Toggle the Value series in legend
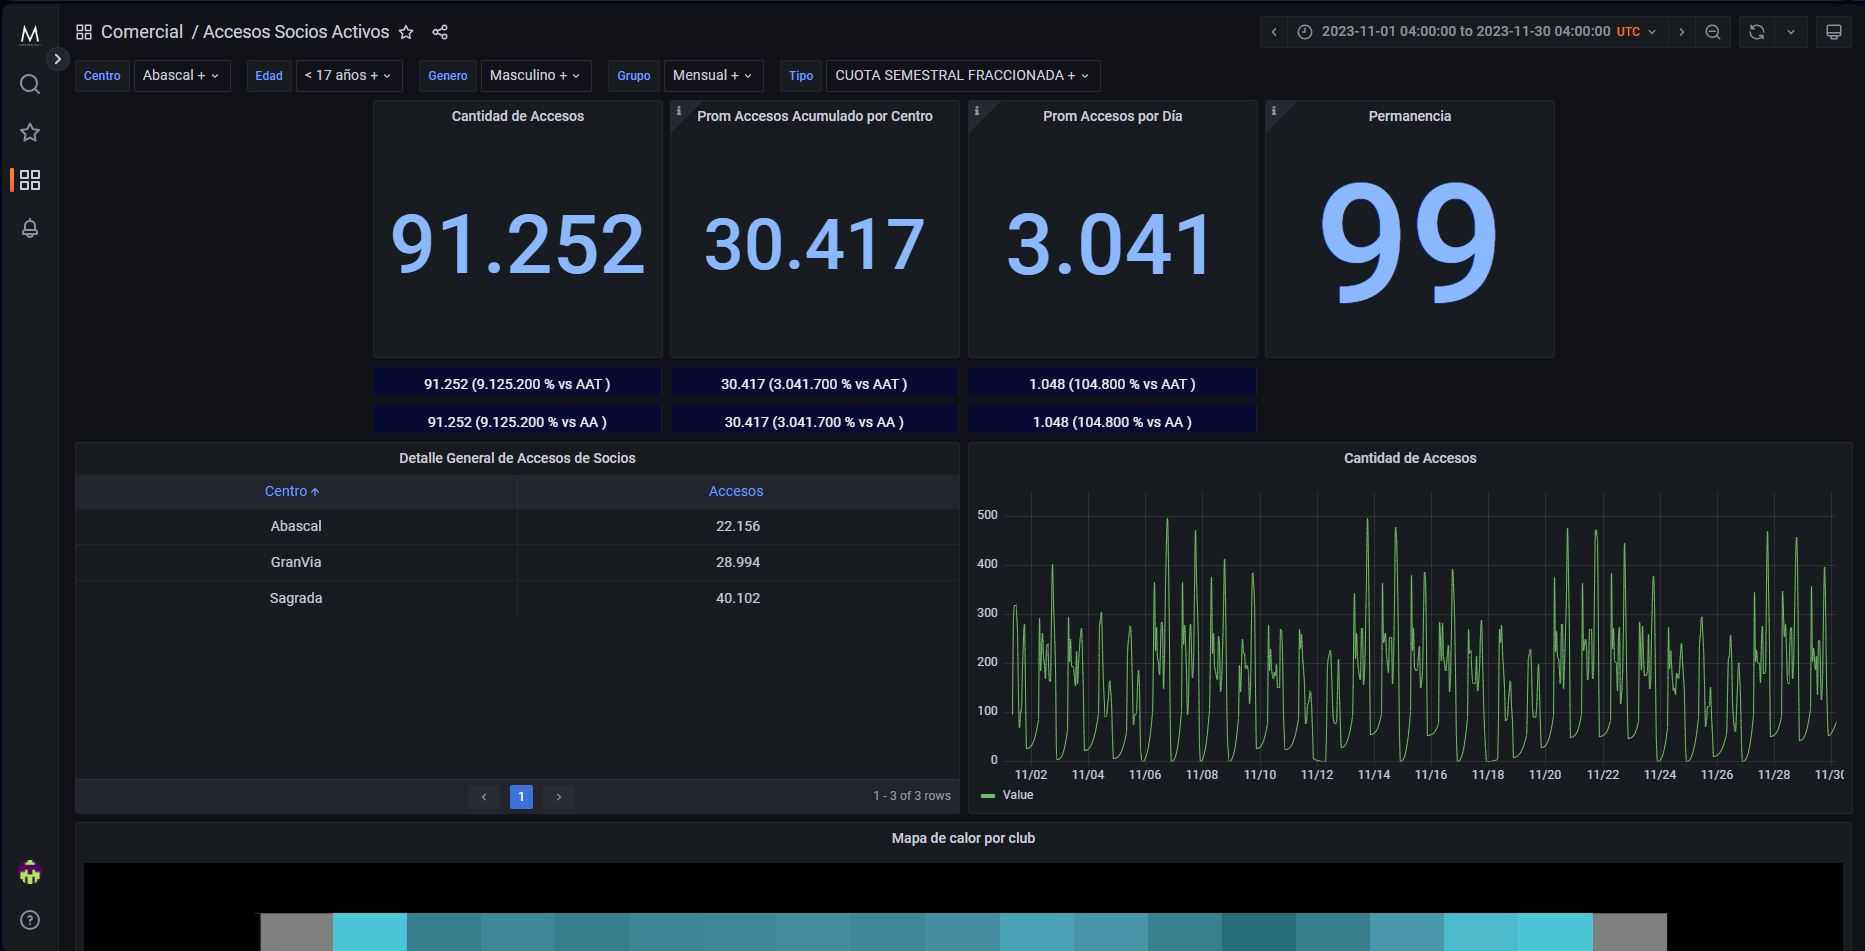The width and height of the screenshot is (1865, 951). pos(1017,795)
